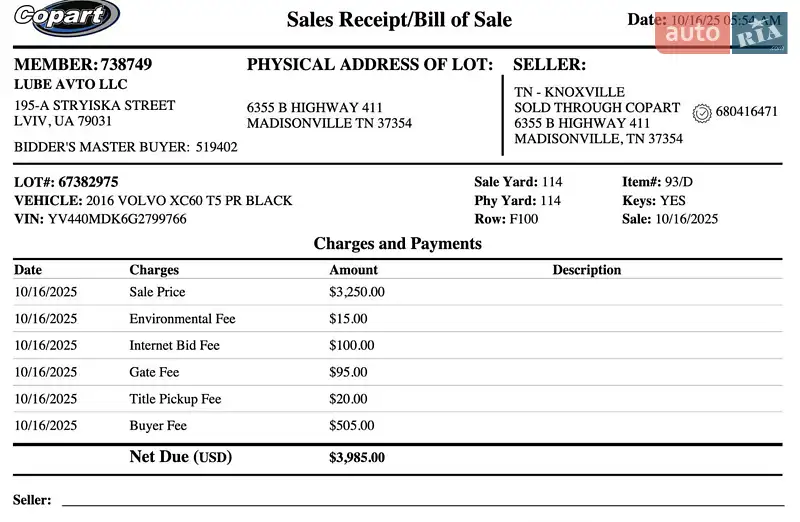The height and width of the screenshot is (522, 800).
Task: Click the Charges column header
Action: (154, 270)
